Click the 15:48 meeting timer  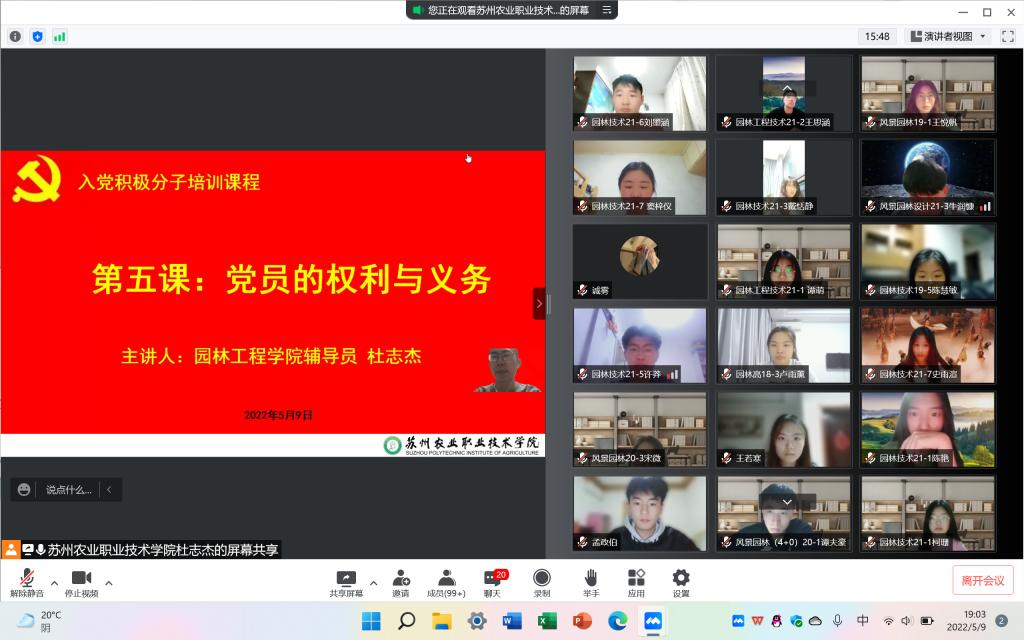[877, 37]
